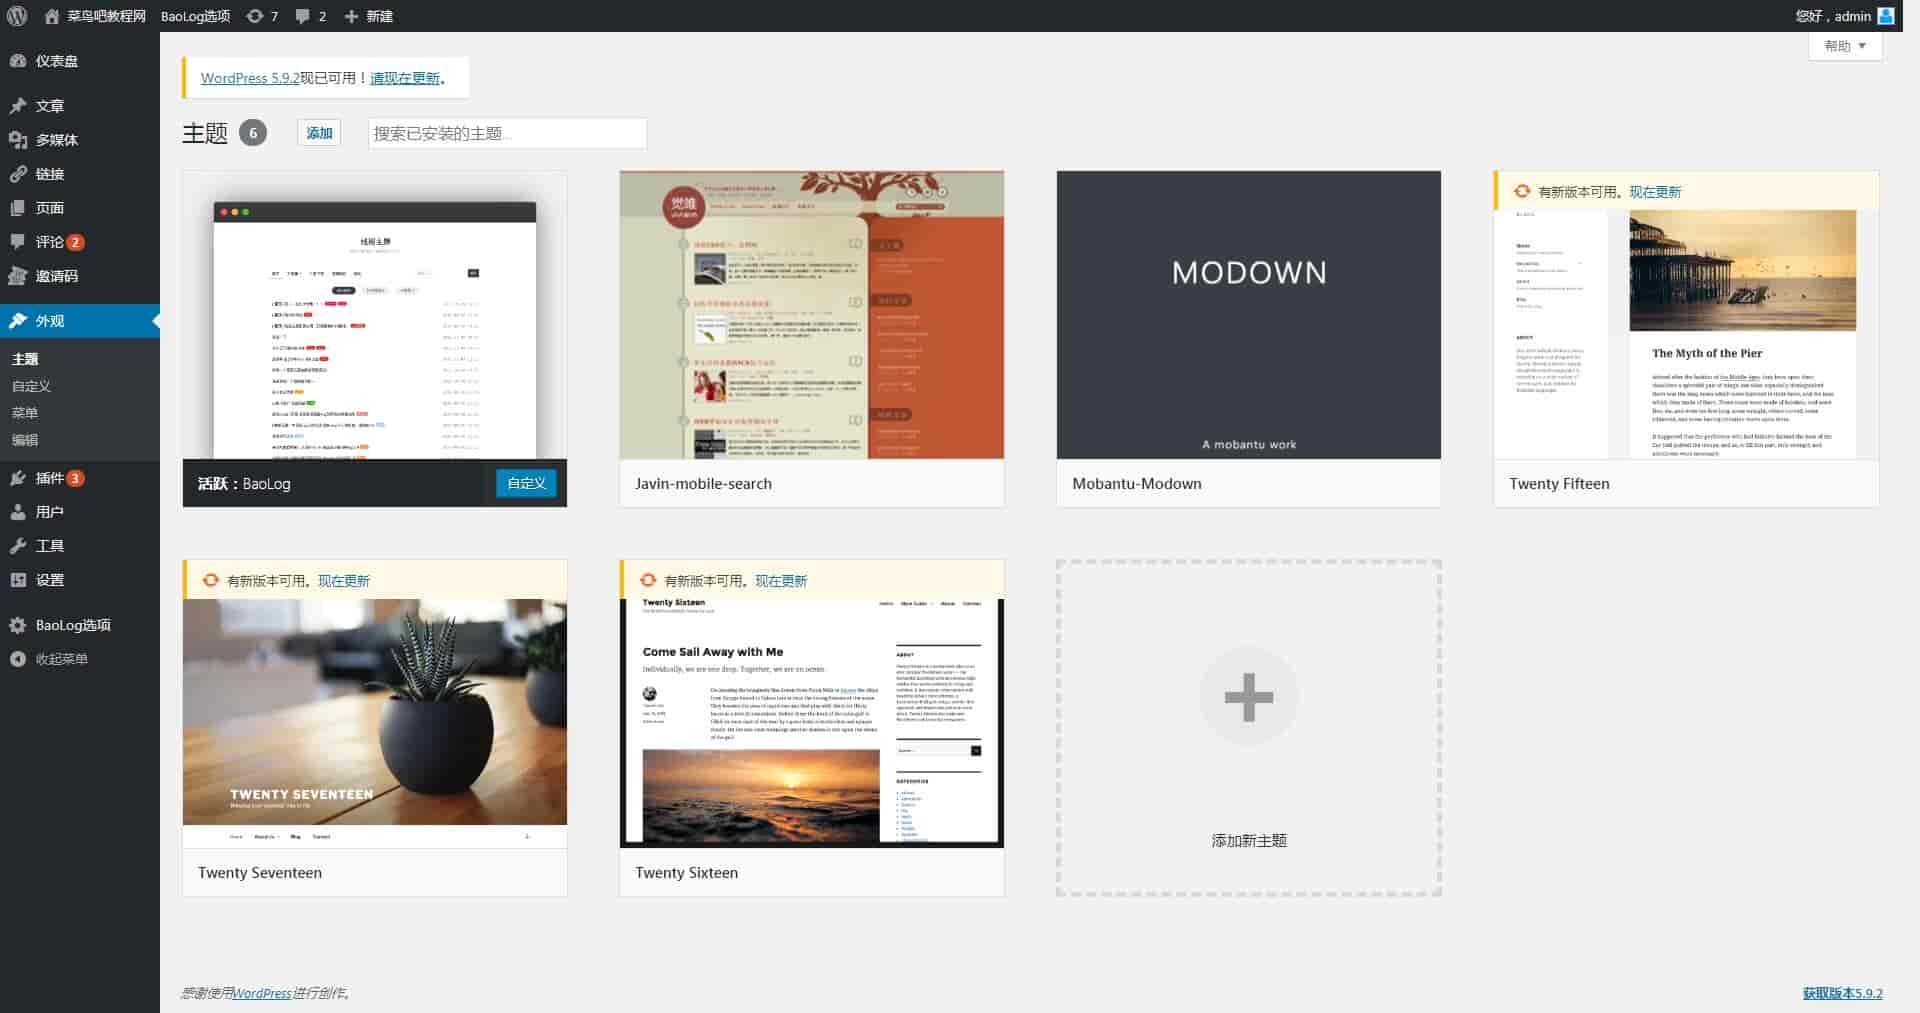Screen dimensions: 1920x1013
Task: Click update icon on Twenty Sixteen notice
Action: (648, 580)
